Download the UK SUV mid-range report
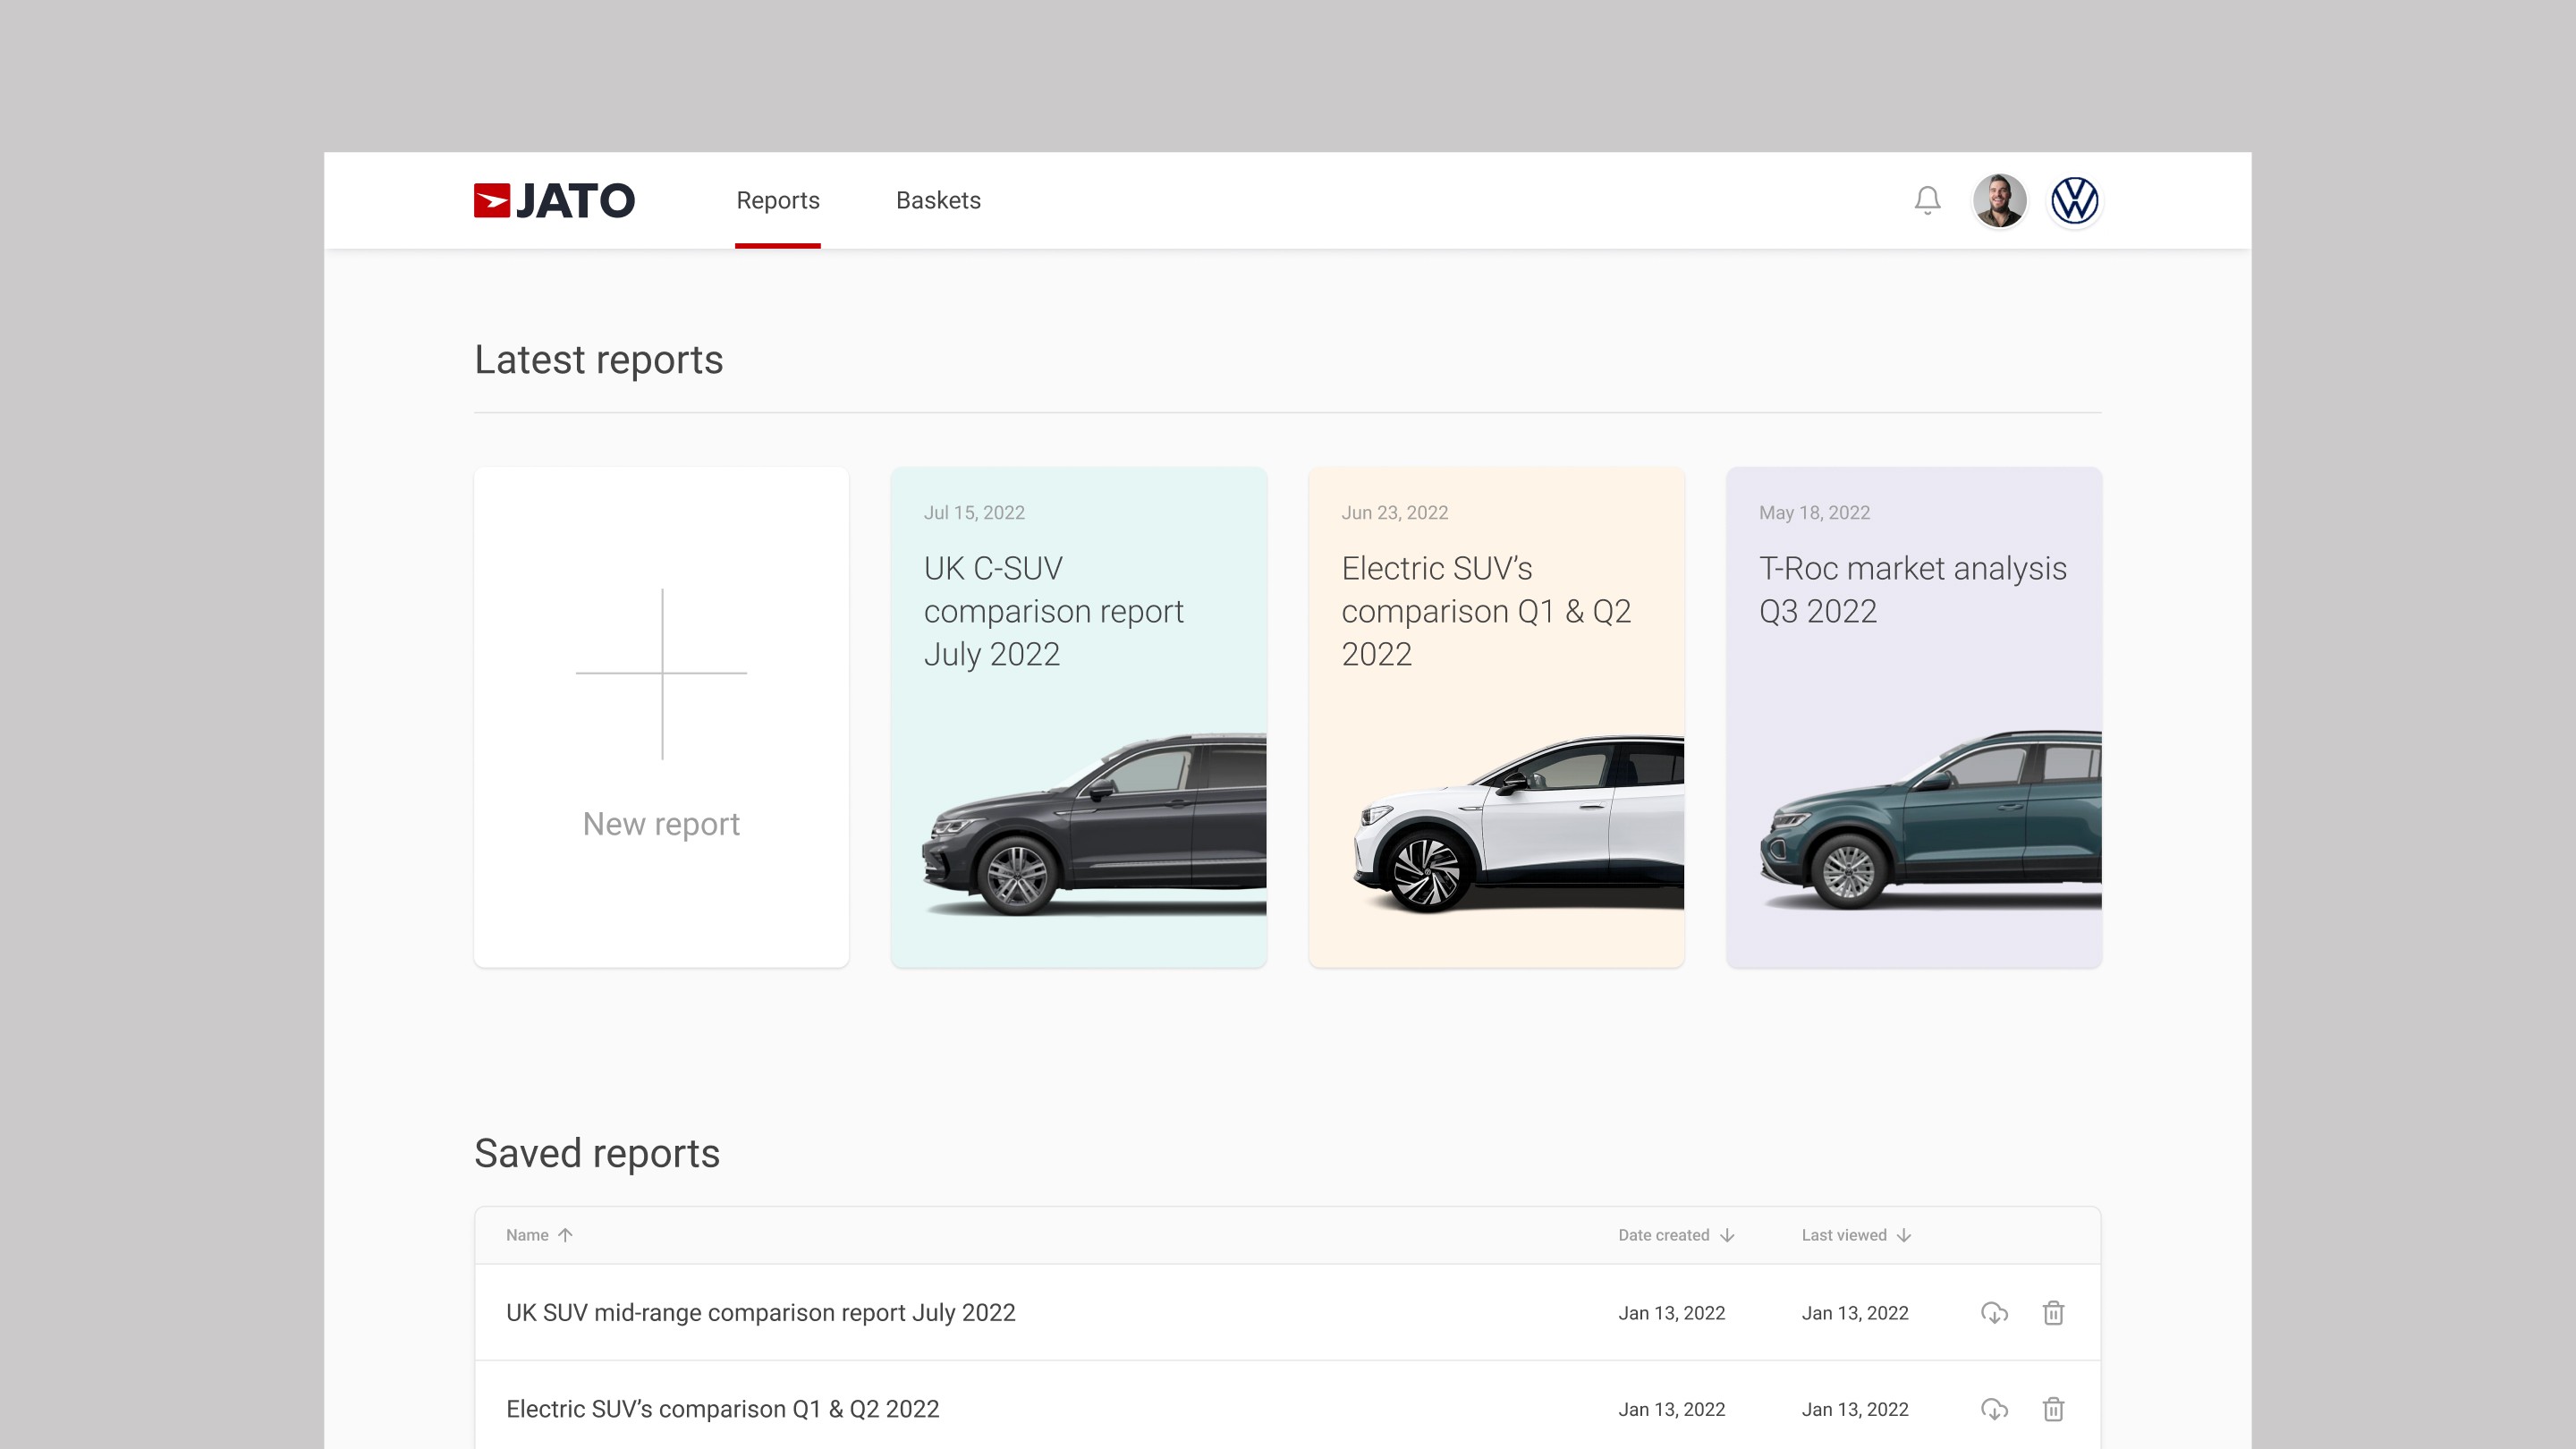The width and height of the screenshot is (2576, 1449). pyautogui.click(x=1994, y=1313)
